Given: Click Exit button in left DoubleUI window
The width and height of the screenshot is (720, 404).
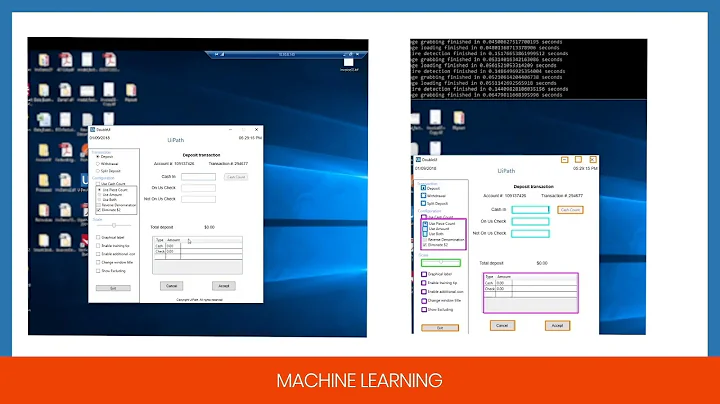Looking at the screenshot, I should pos(113,288).
